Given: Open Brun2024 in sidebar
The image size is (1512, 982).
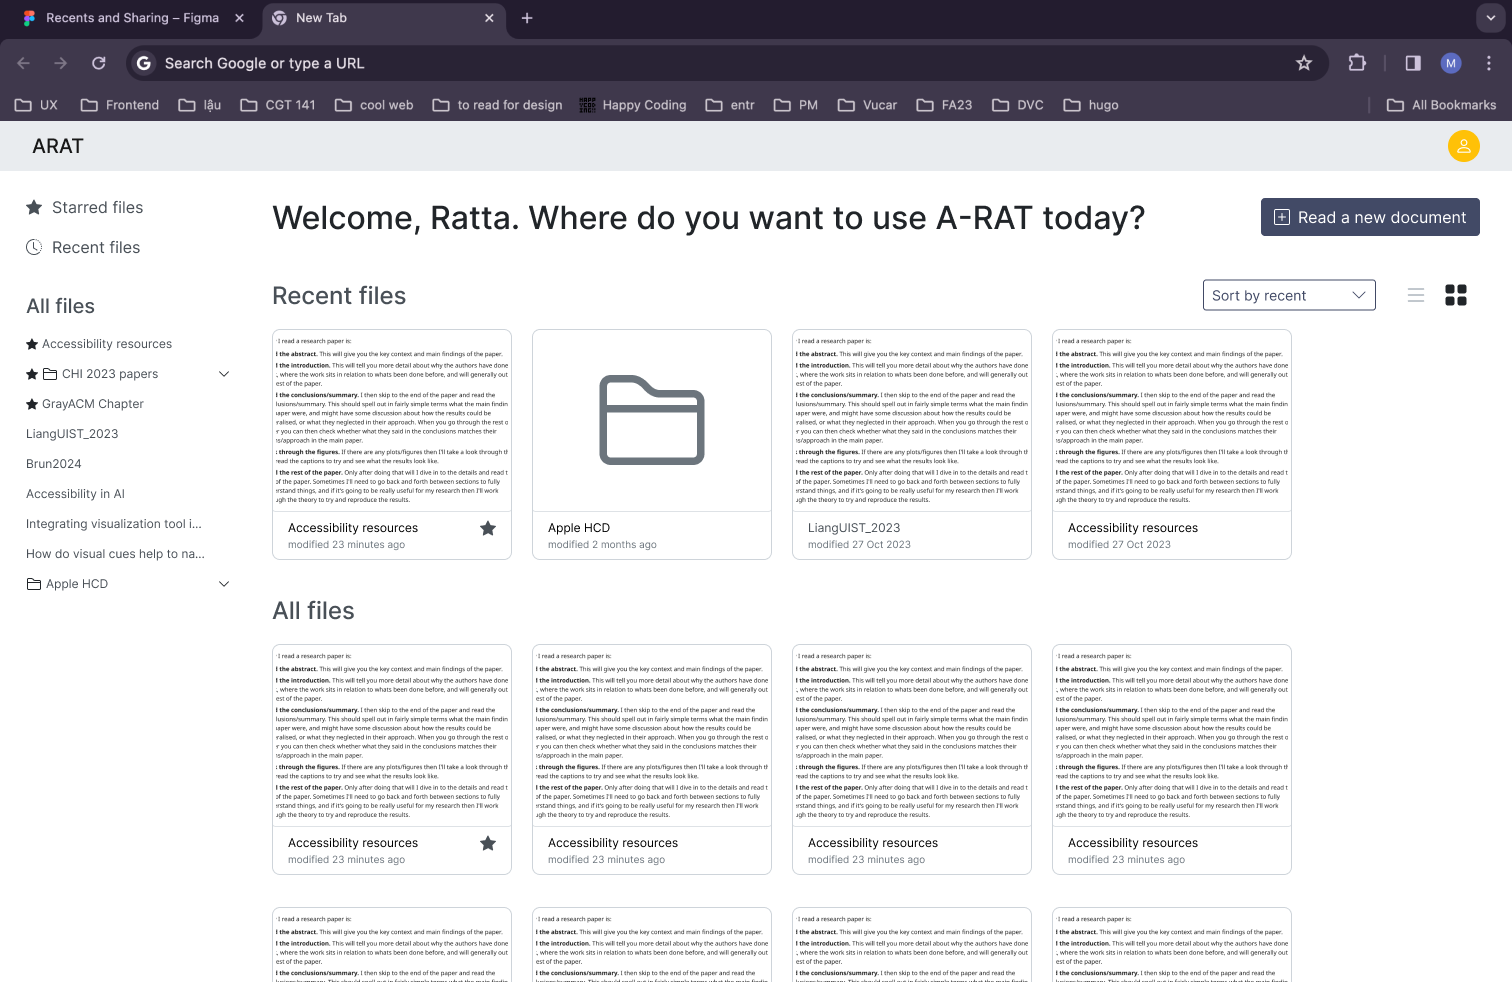Looking at the screenshot, I should (54, 464).
